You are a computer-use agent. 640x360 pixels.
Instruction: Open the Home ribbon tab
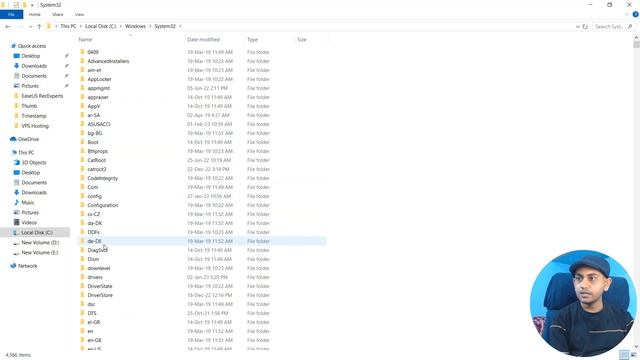(x=35, y=14)
